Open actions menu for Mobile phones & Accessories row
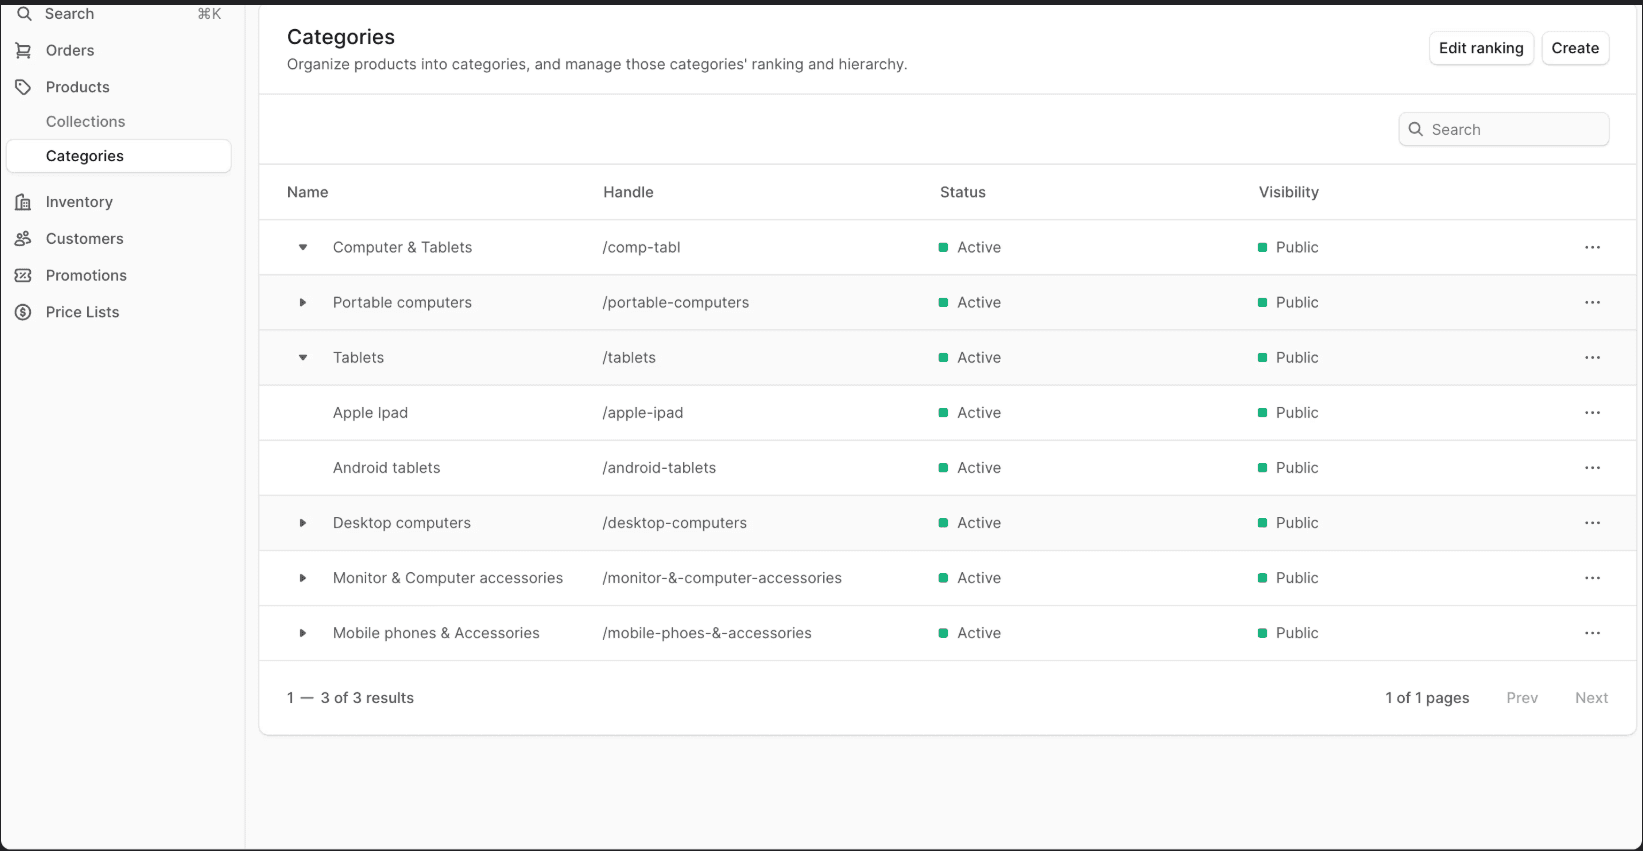 (1593, 633)
